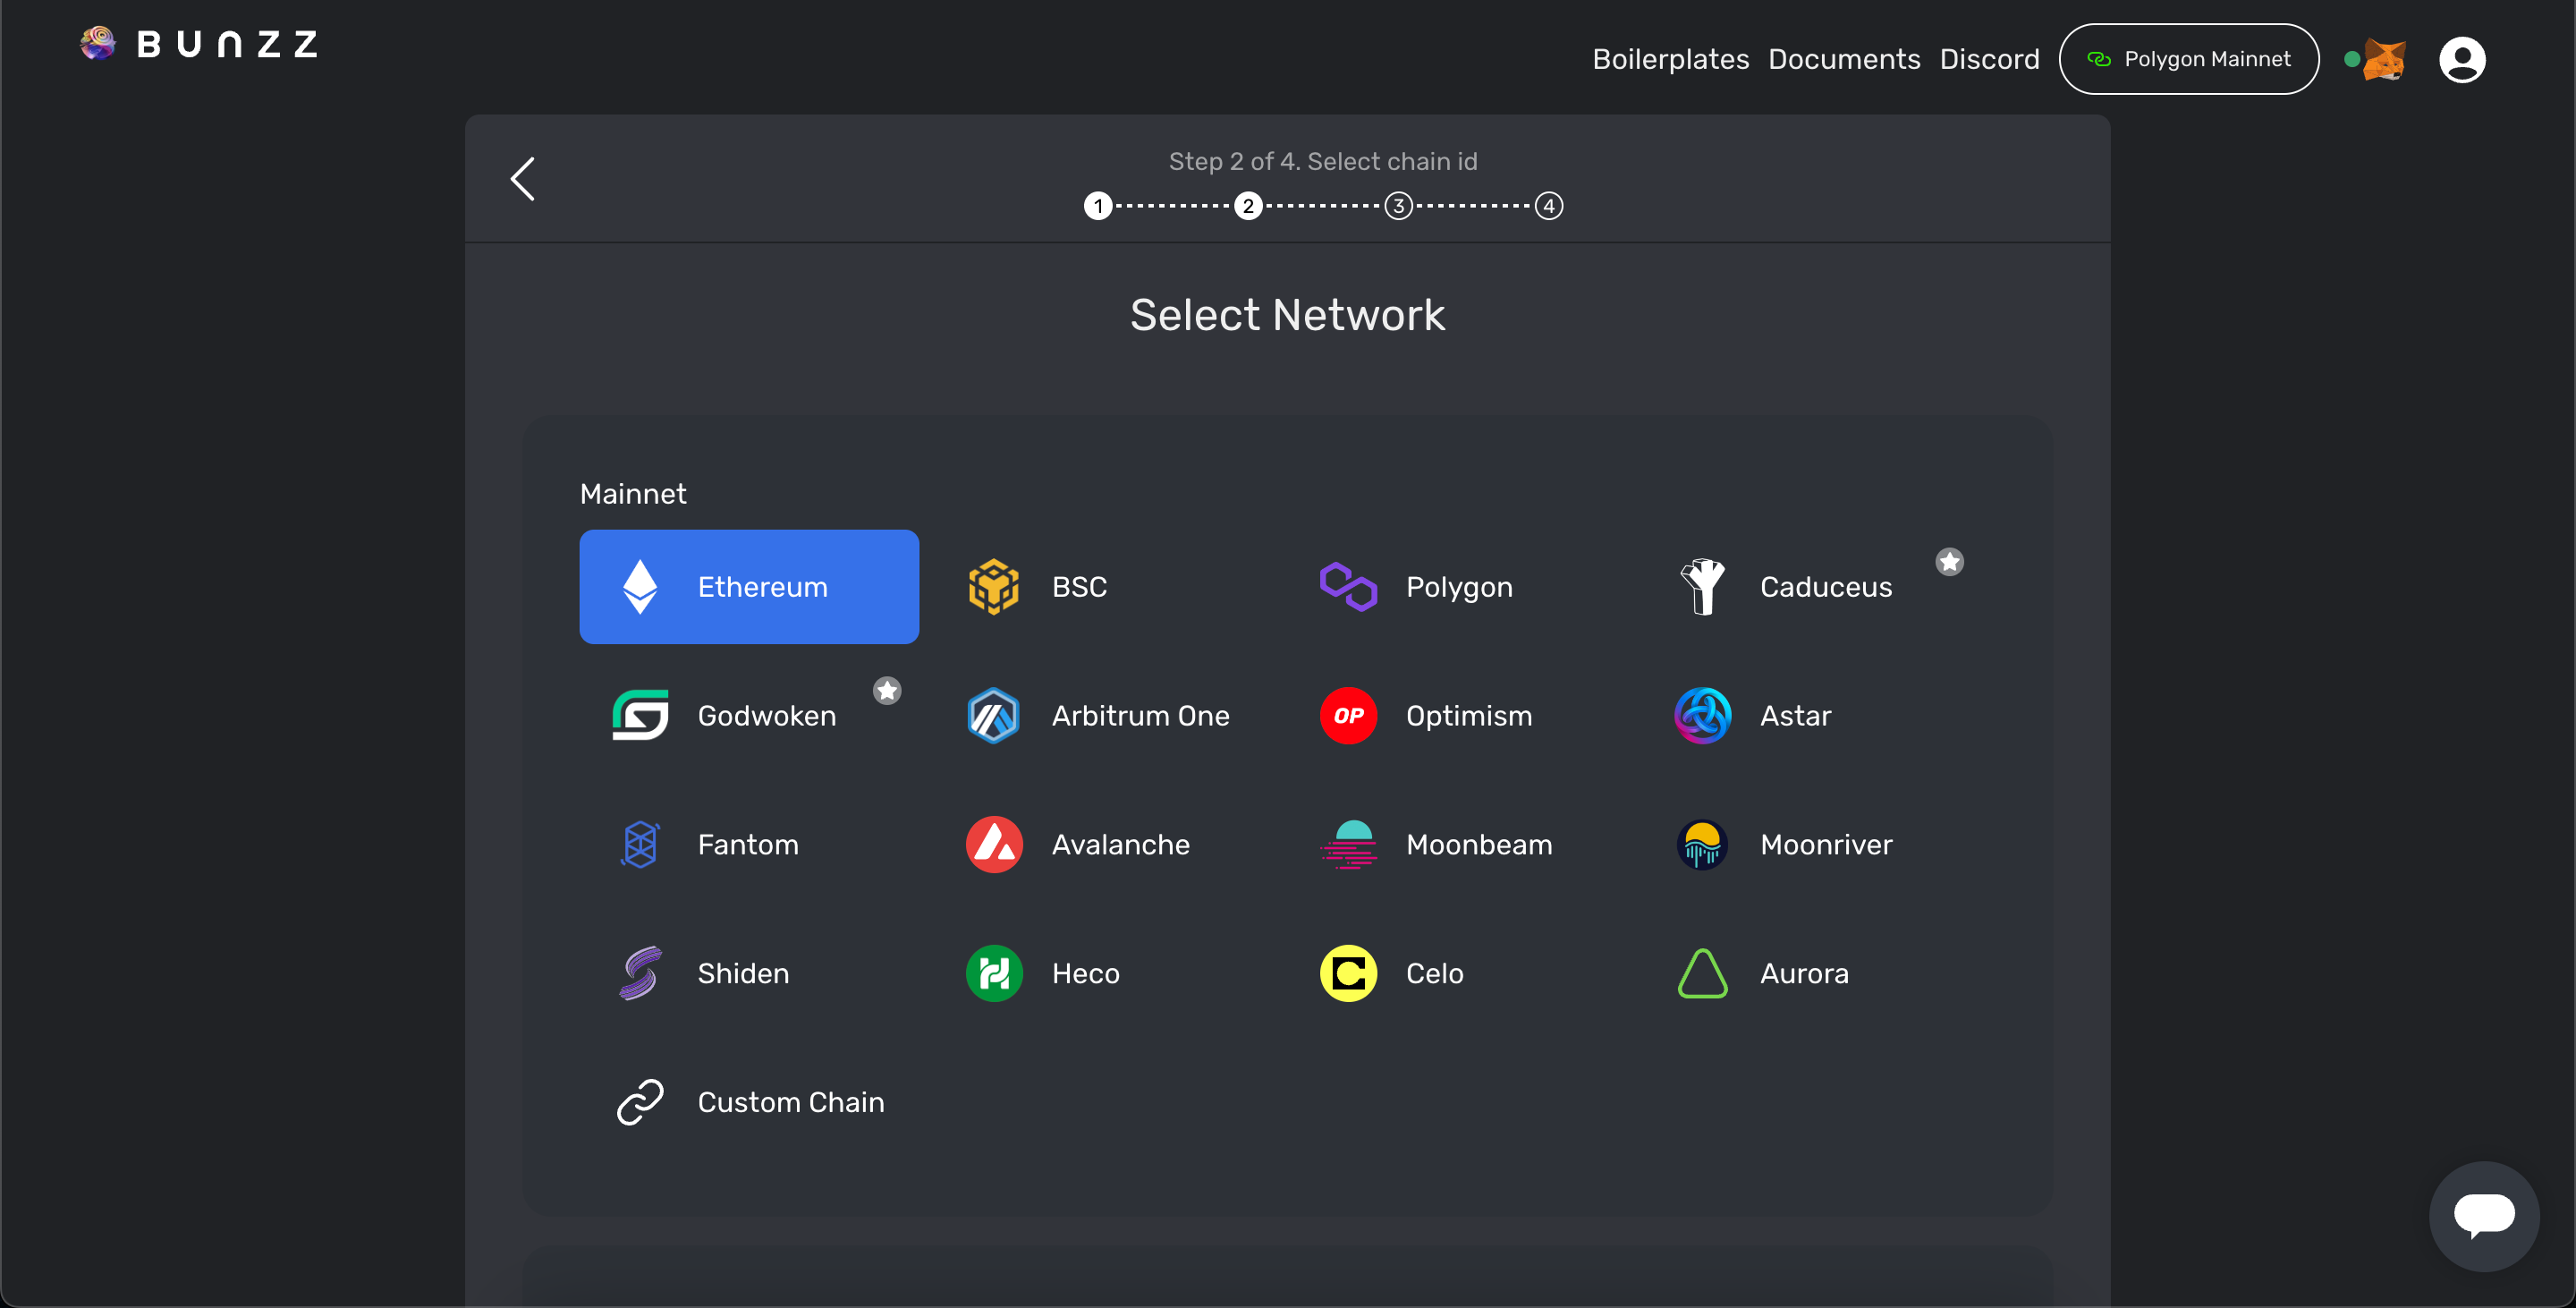
Task: Go back with the left chevron
Action: coord(523,179)
